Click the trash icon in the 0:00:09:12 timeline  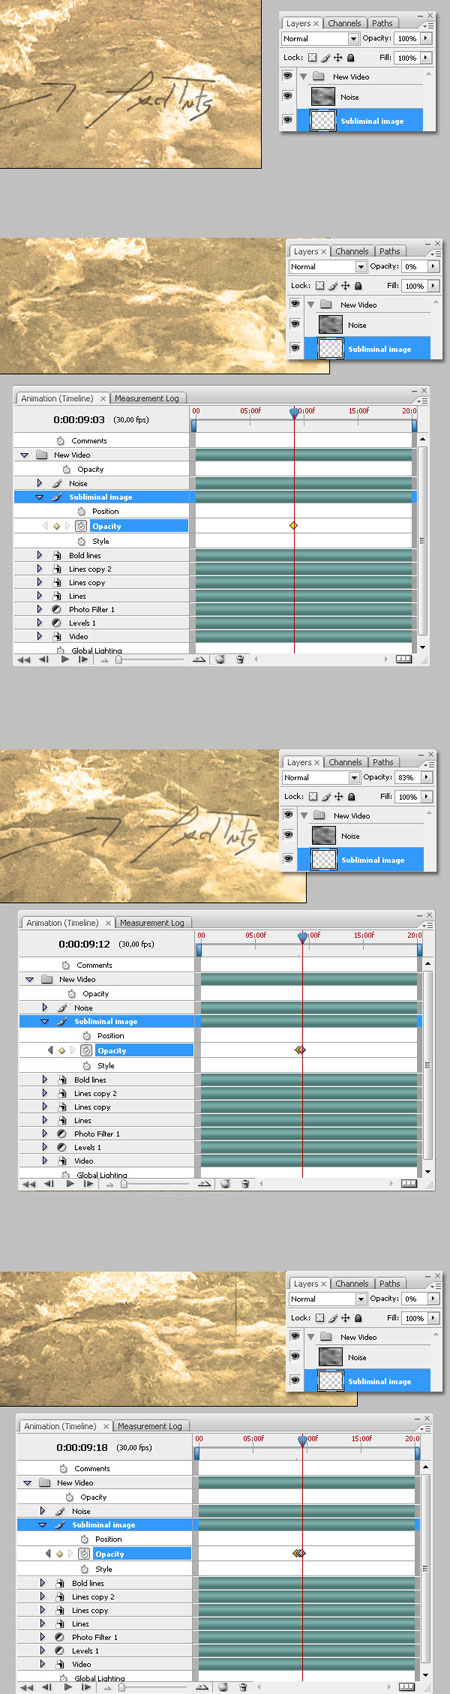[245, 1183]
